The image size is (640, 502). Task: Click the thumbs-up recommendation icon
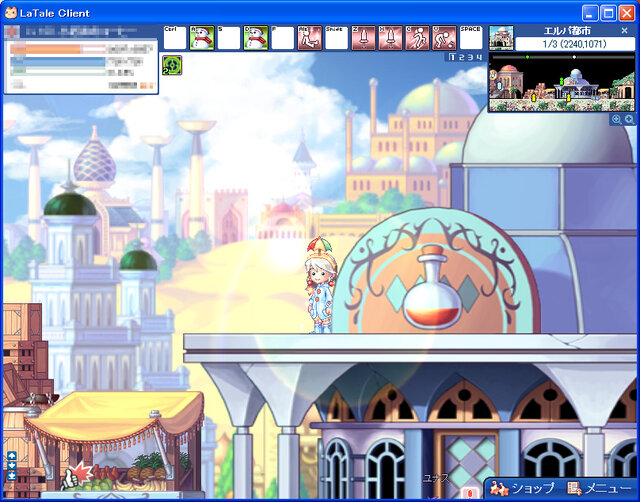tap(75, 476)
